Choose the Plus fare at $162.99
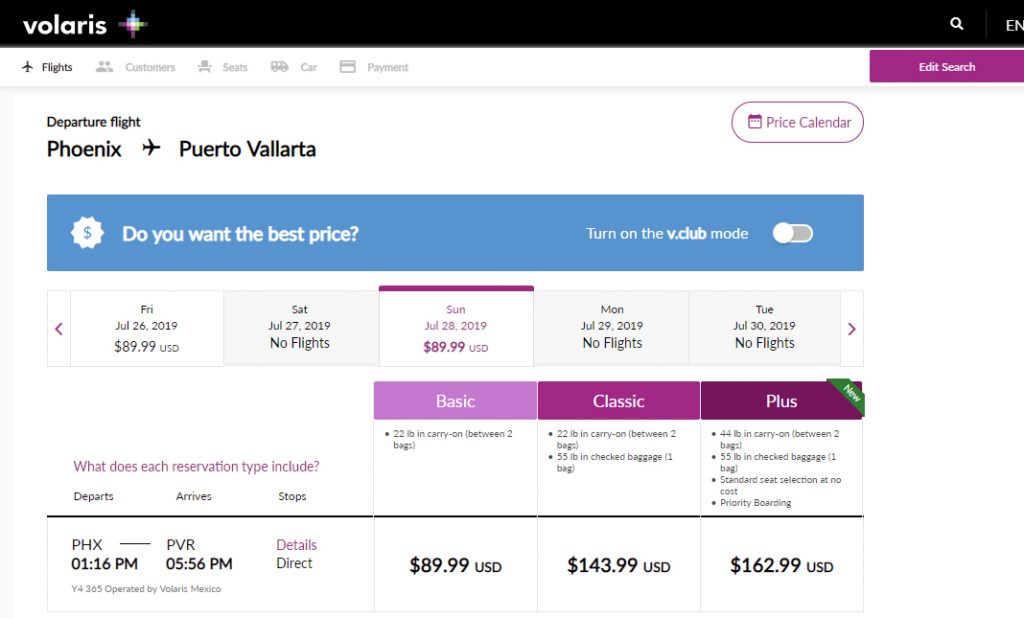 click(781, 565)
